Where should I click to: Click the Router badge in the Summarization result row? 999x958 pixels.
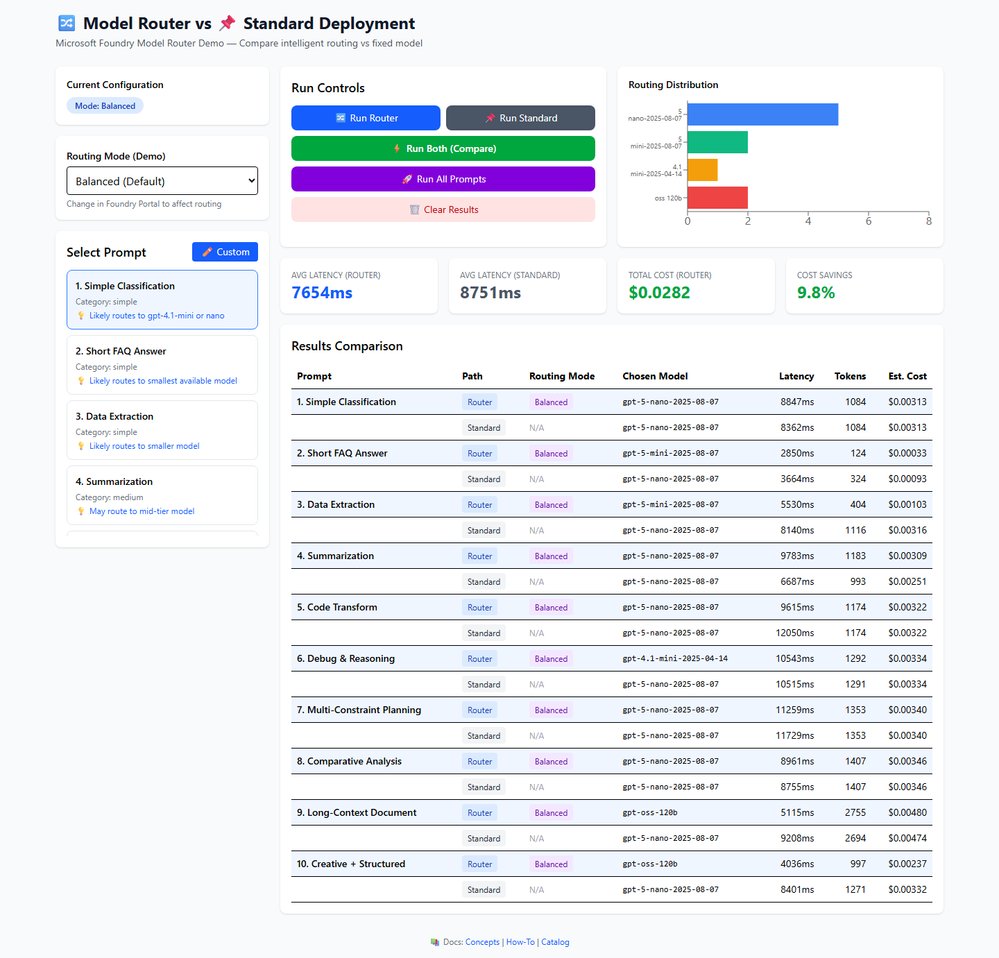pos(478,556)
